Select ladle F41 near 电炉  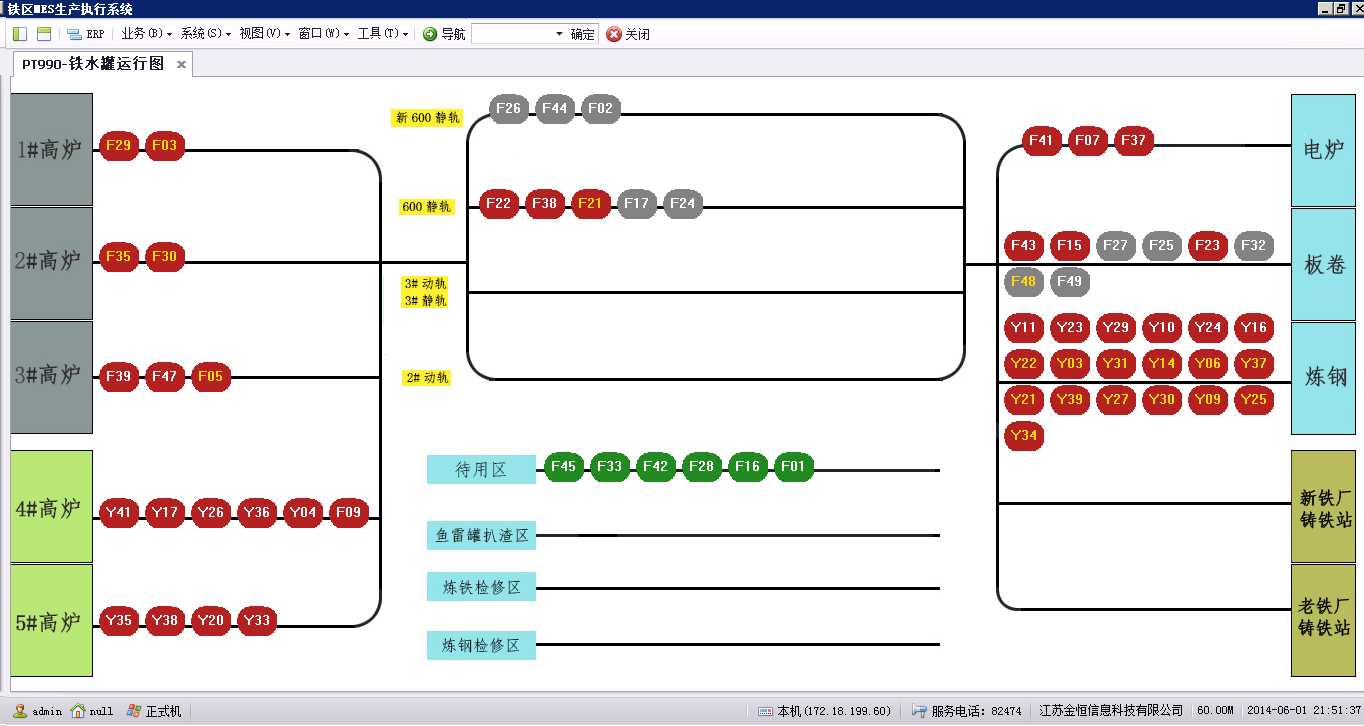(x=1041, y=141)
